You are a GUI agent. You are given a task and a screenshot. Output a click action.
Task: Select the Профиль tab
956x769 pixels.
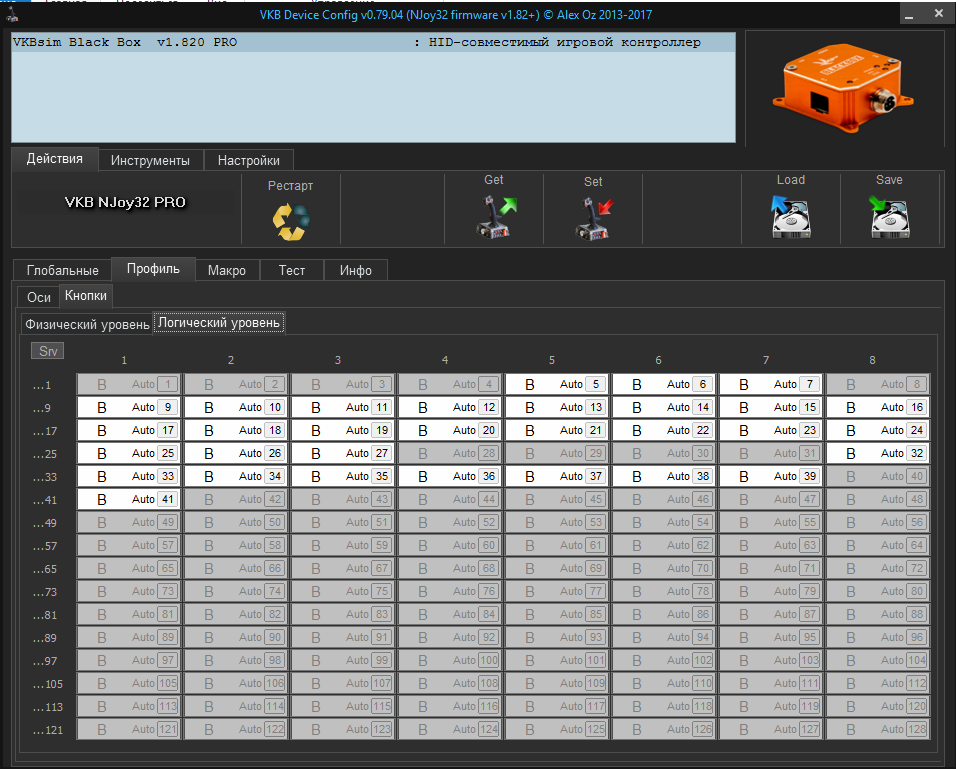coord(153,269)
